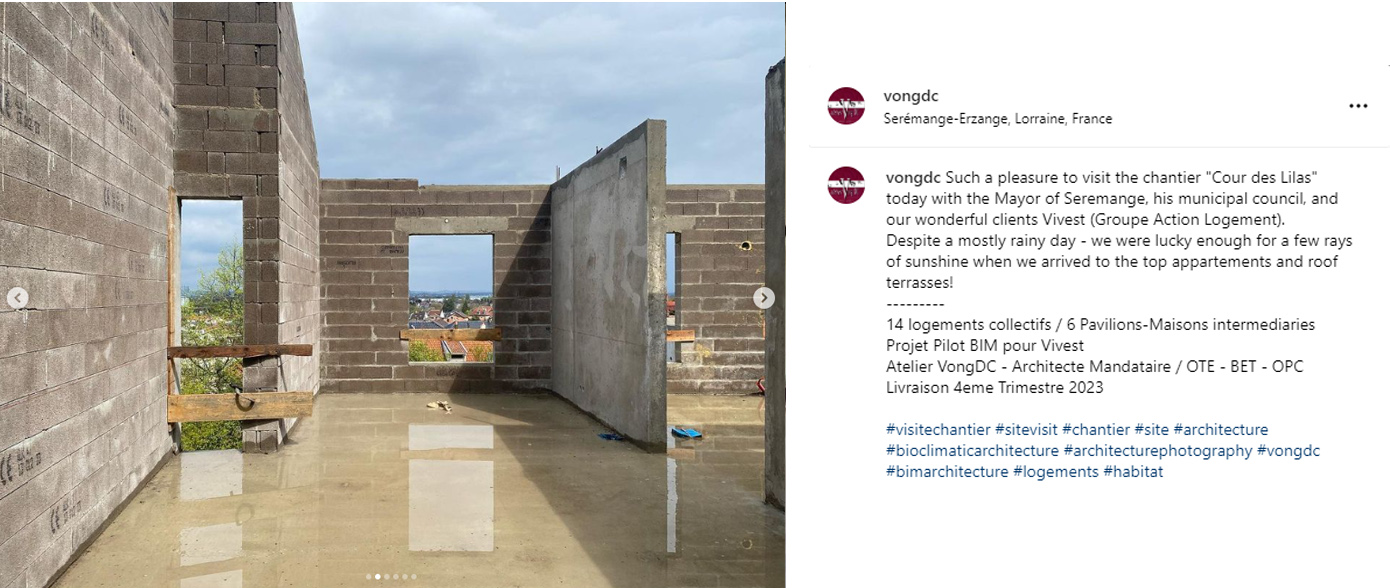
Task: Open the #logements hashtag
Action: (1056, 472)
